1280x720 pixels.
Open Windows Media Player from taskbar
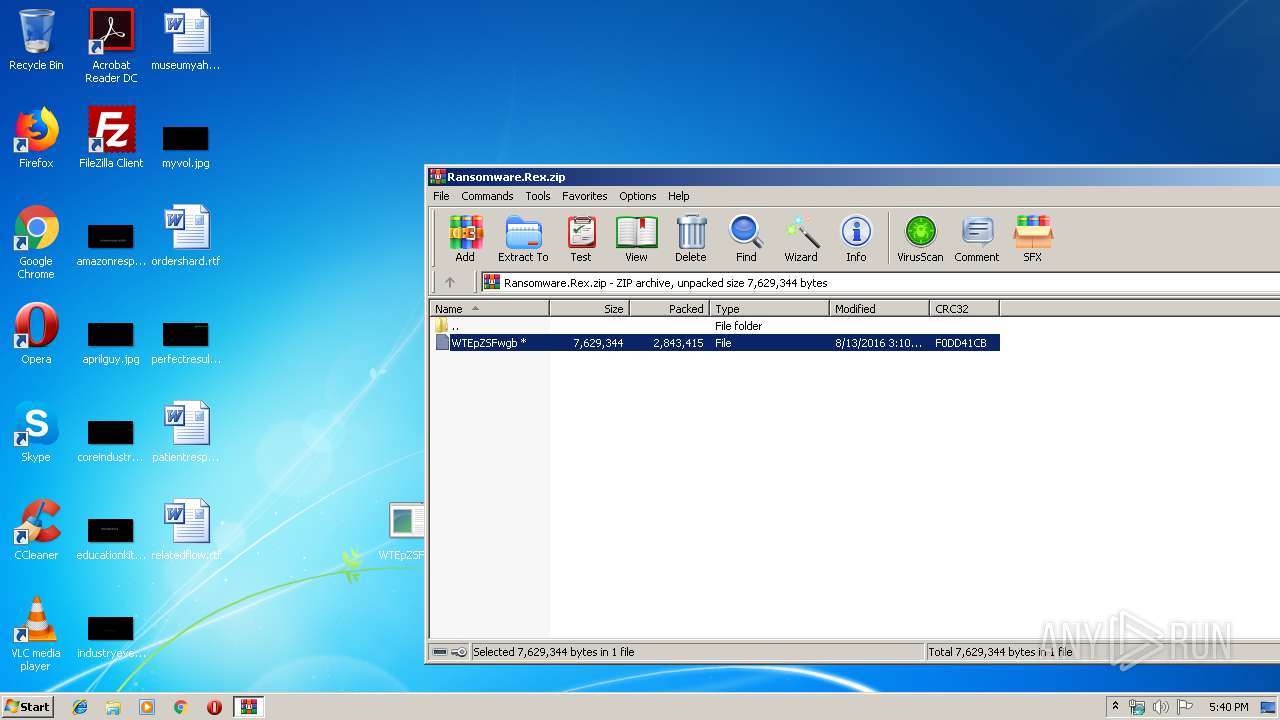(147, 707)
